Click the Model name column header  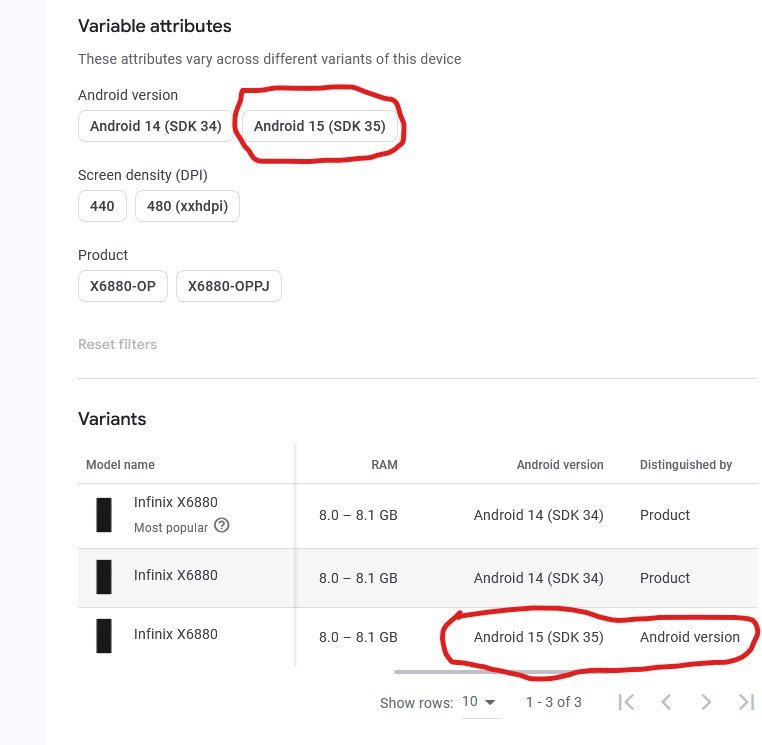pyautogui.click(x=120, y=465)
